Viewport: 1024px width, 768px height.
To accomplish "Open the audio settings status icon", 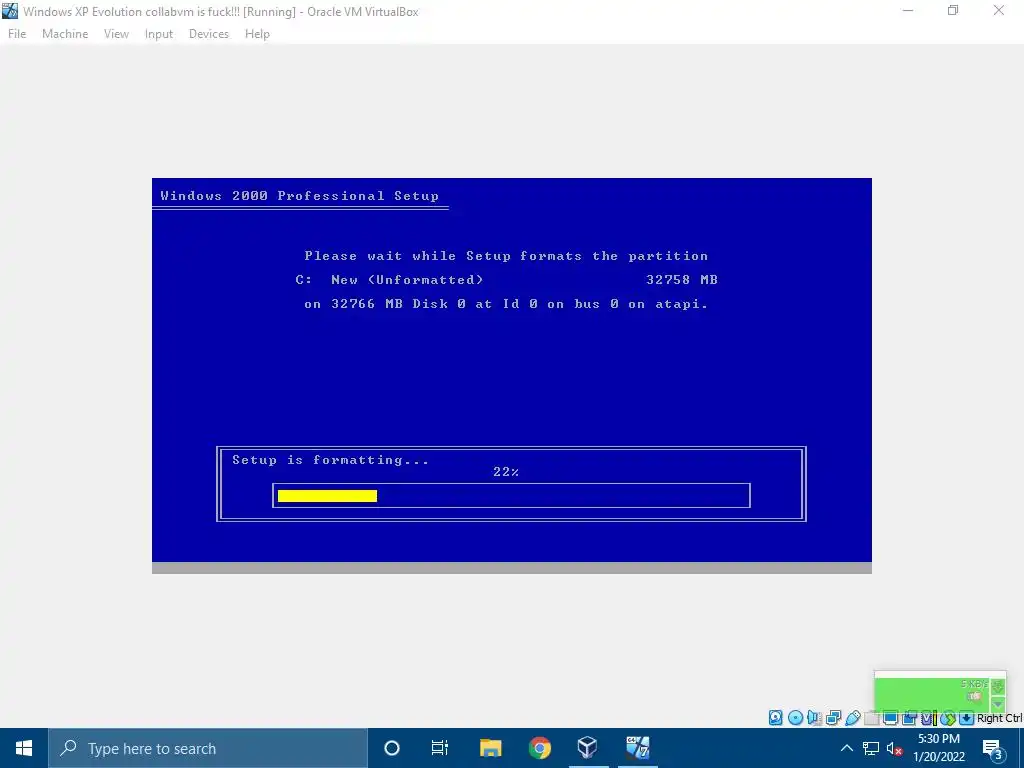I will pos(814,718).
